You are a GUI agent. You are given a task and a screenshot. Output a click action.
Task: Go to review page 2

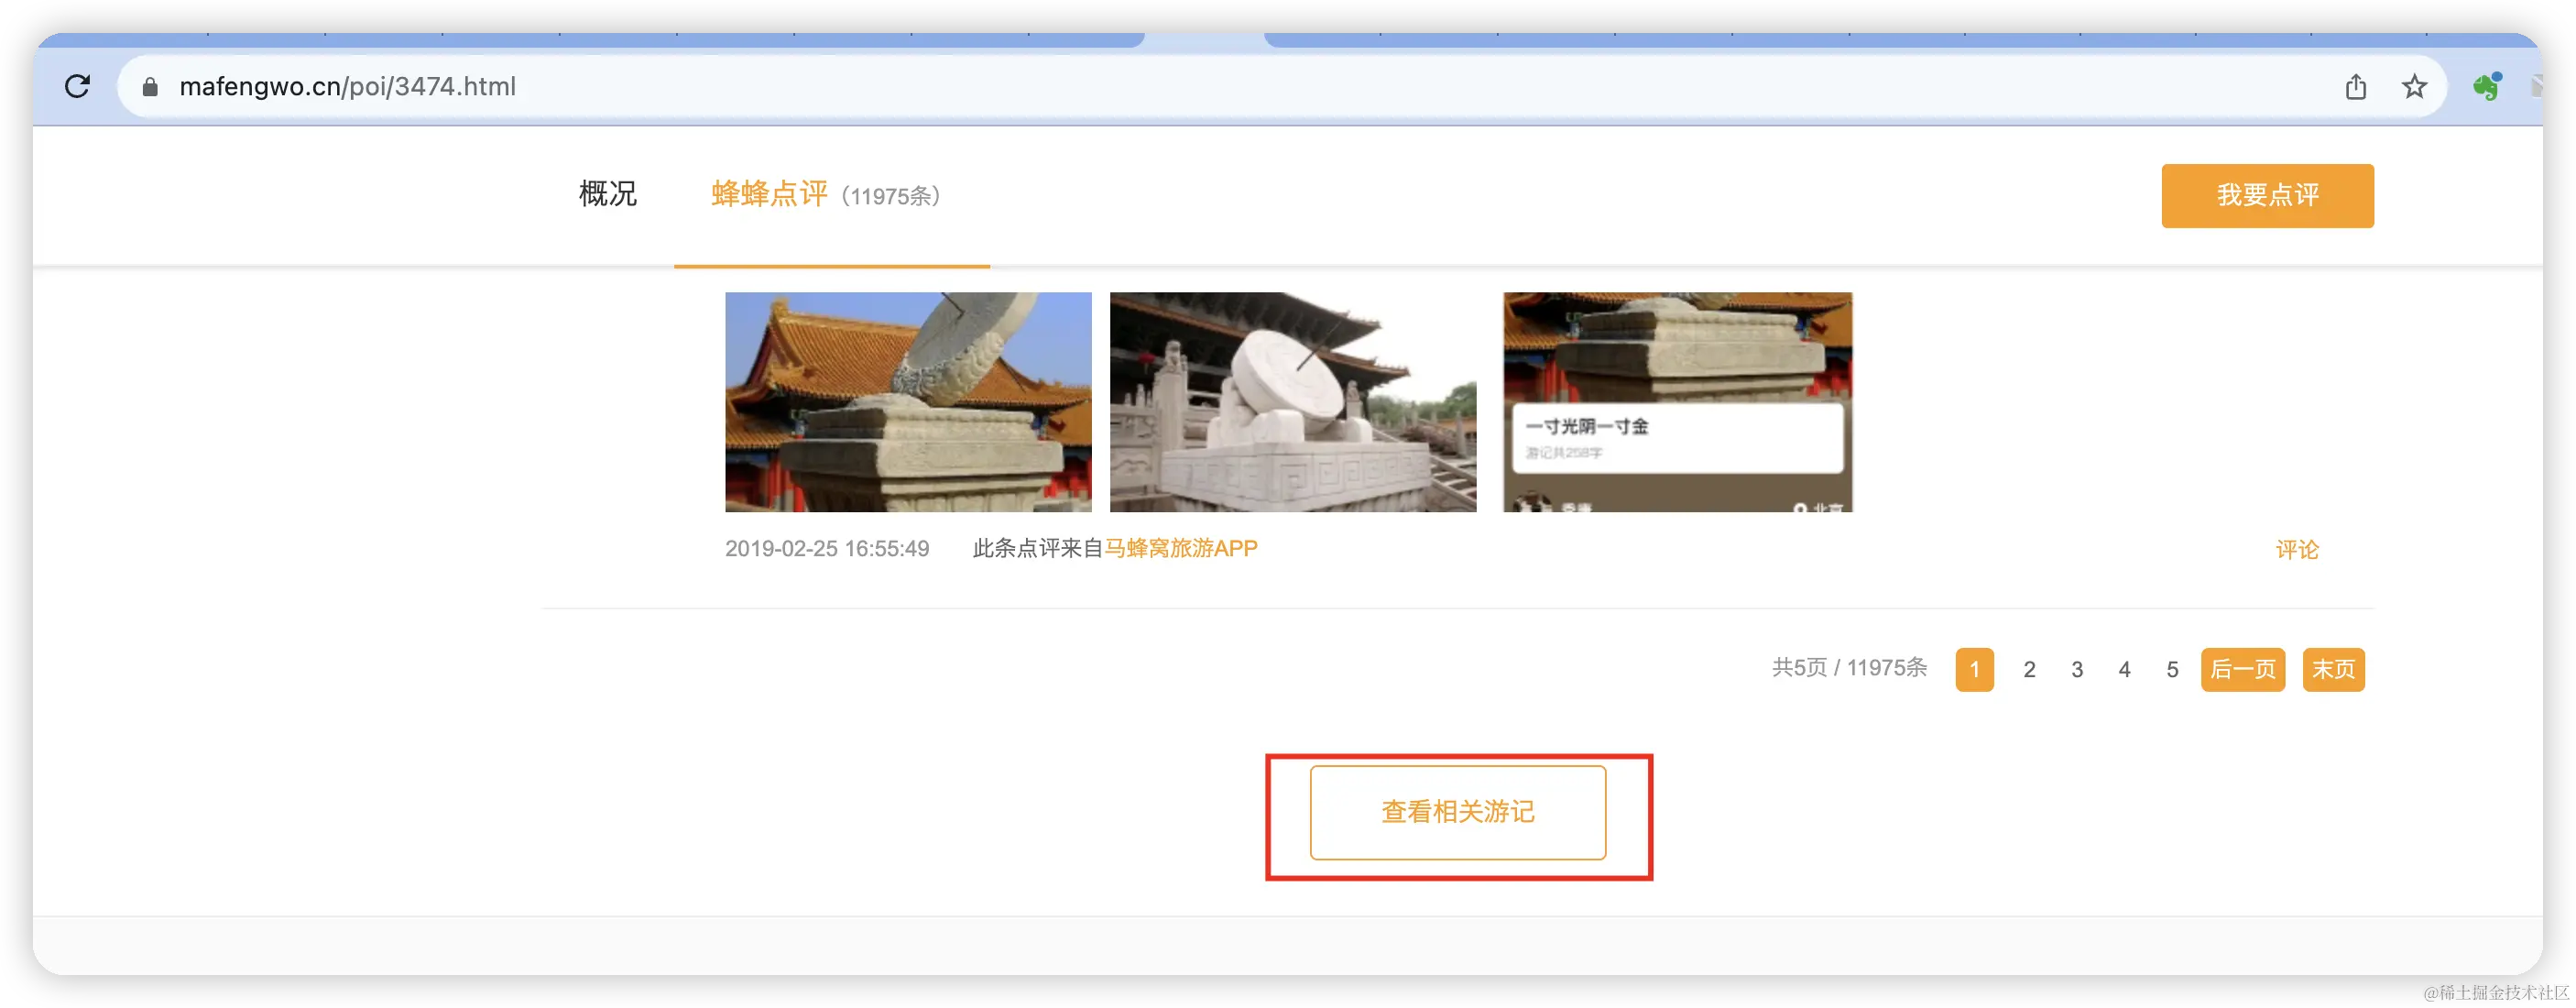click(2029, 669)
